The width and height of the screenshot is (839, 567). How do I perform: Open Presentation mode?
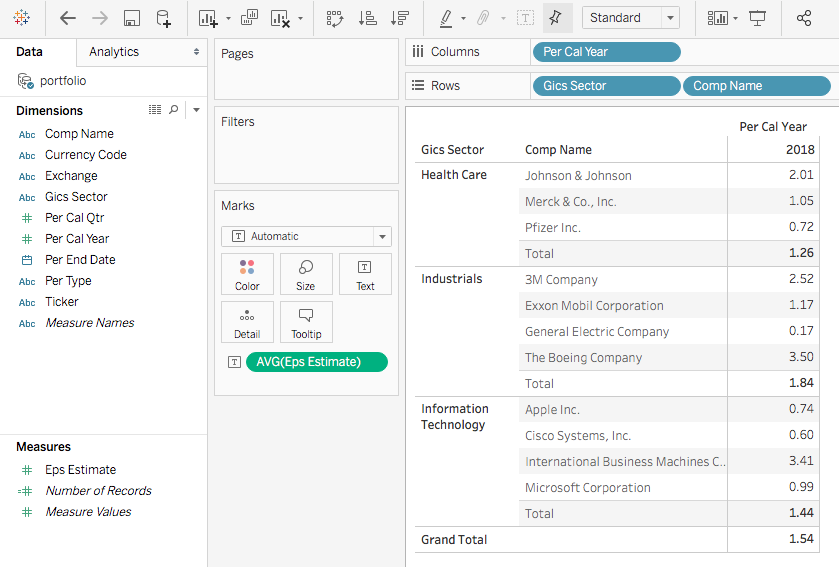tap(758, 18)
